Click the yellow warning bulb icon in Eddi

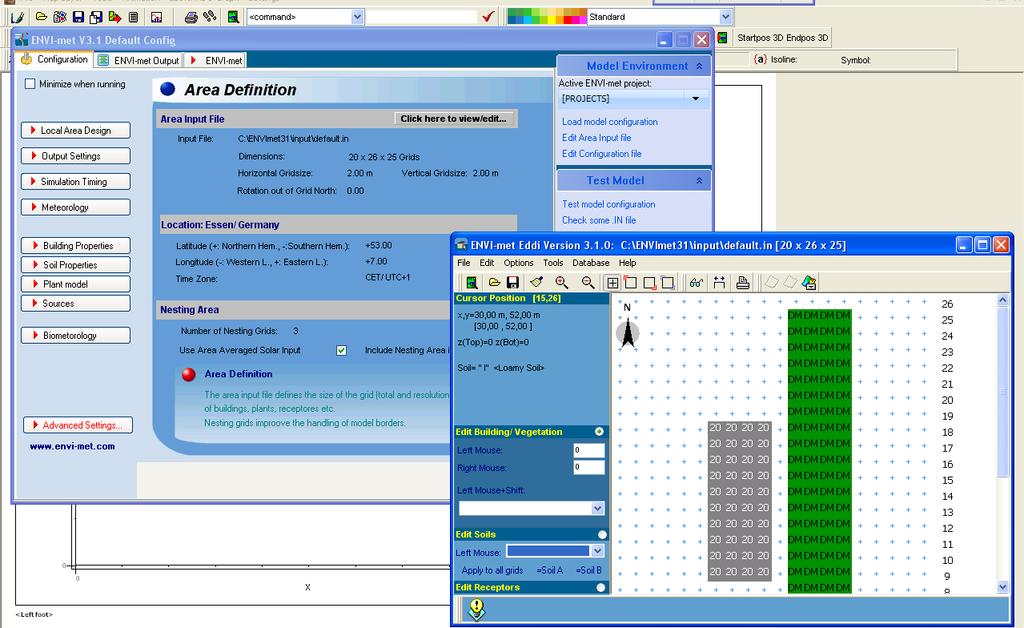click(477, 609)
